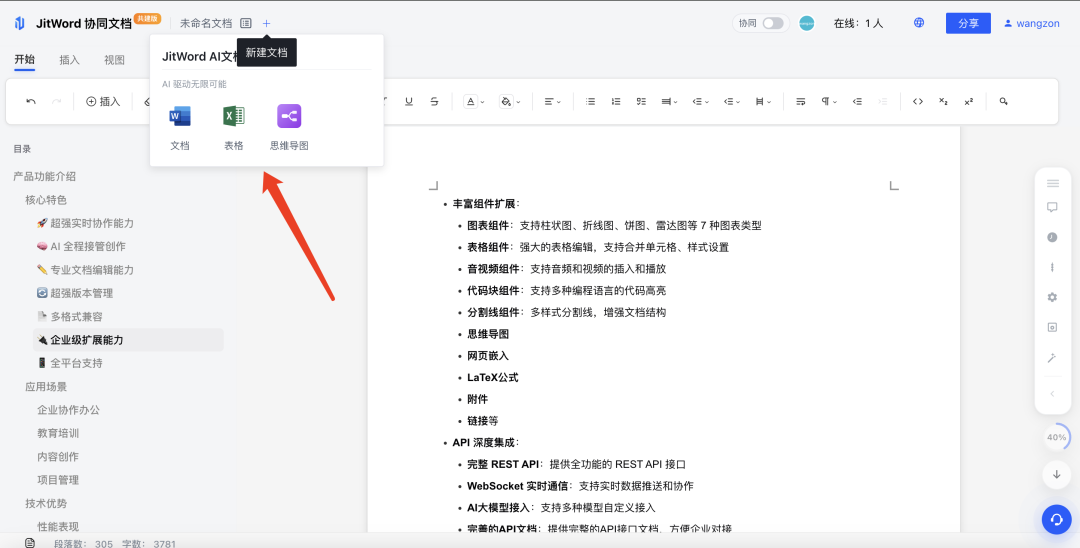Toggle the soft line wrap icon
The height and width of the screenshot is (548, 1080).
click(800, 101)
